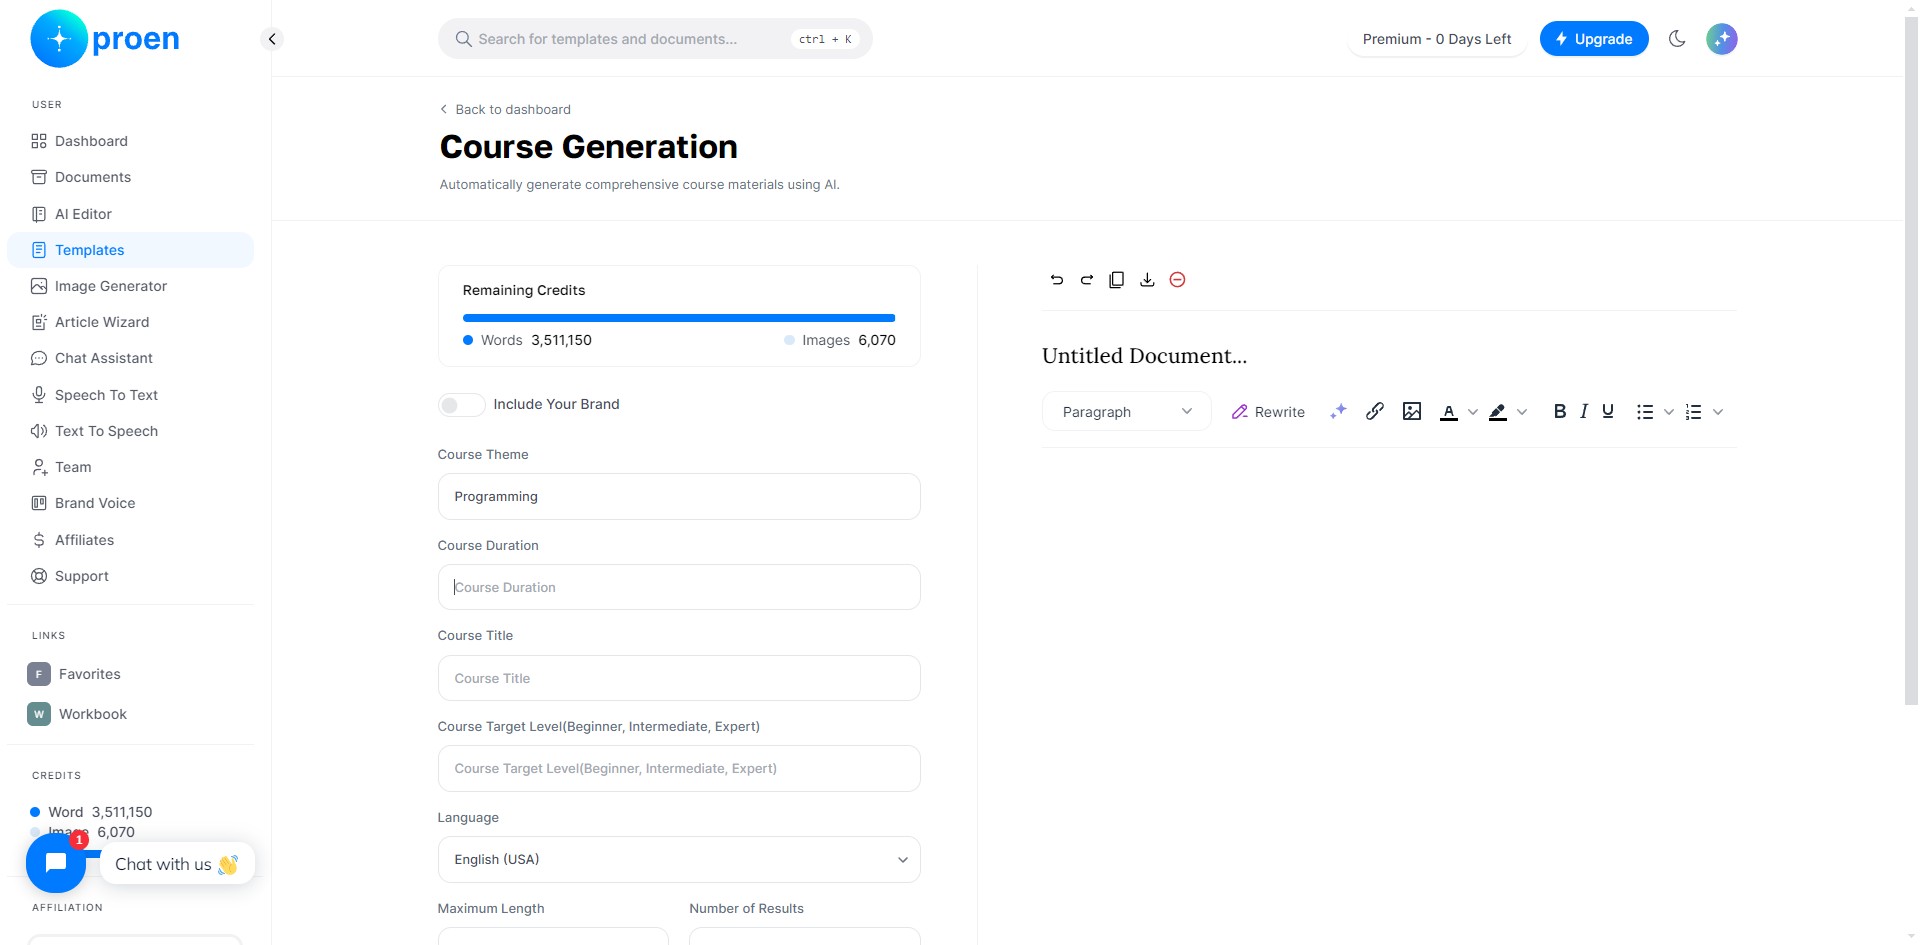The height and width of the screenshot is (945, 1920).
Task: Click the Premium - 0 Days Left badge
Action: pos(1437,39)
